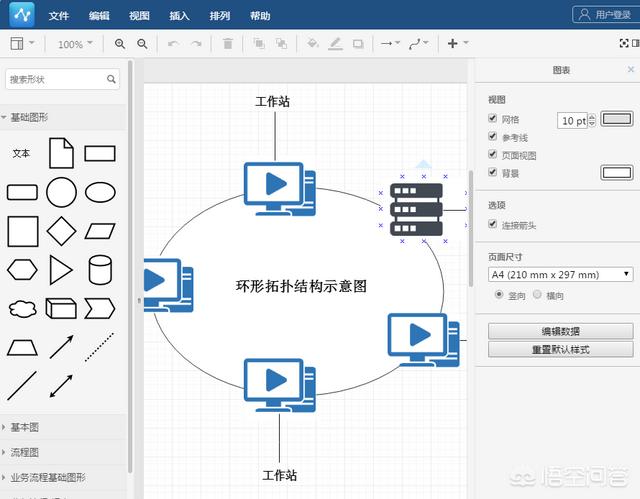Open the 插入 menu
Image resolution: width=640 pixels, height=499 pixels.
pos(180,16)
